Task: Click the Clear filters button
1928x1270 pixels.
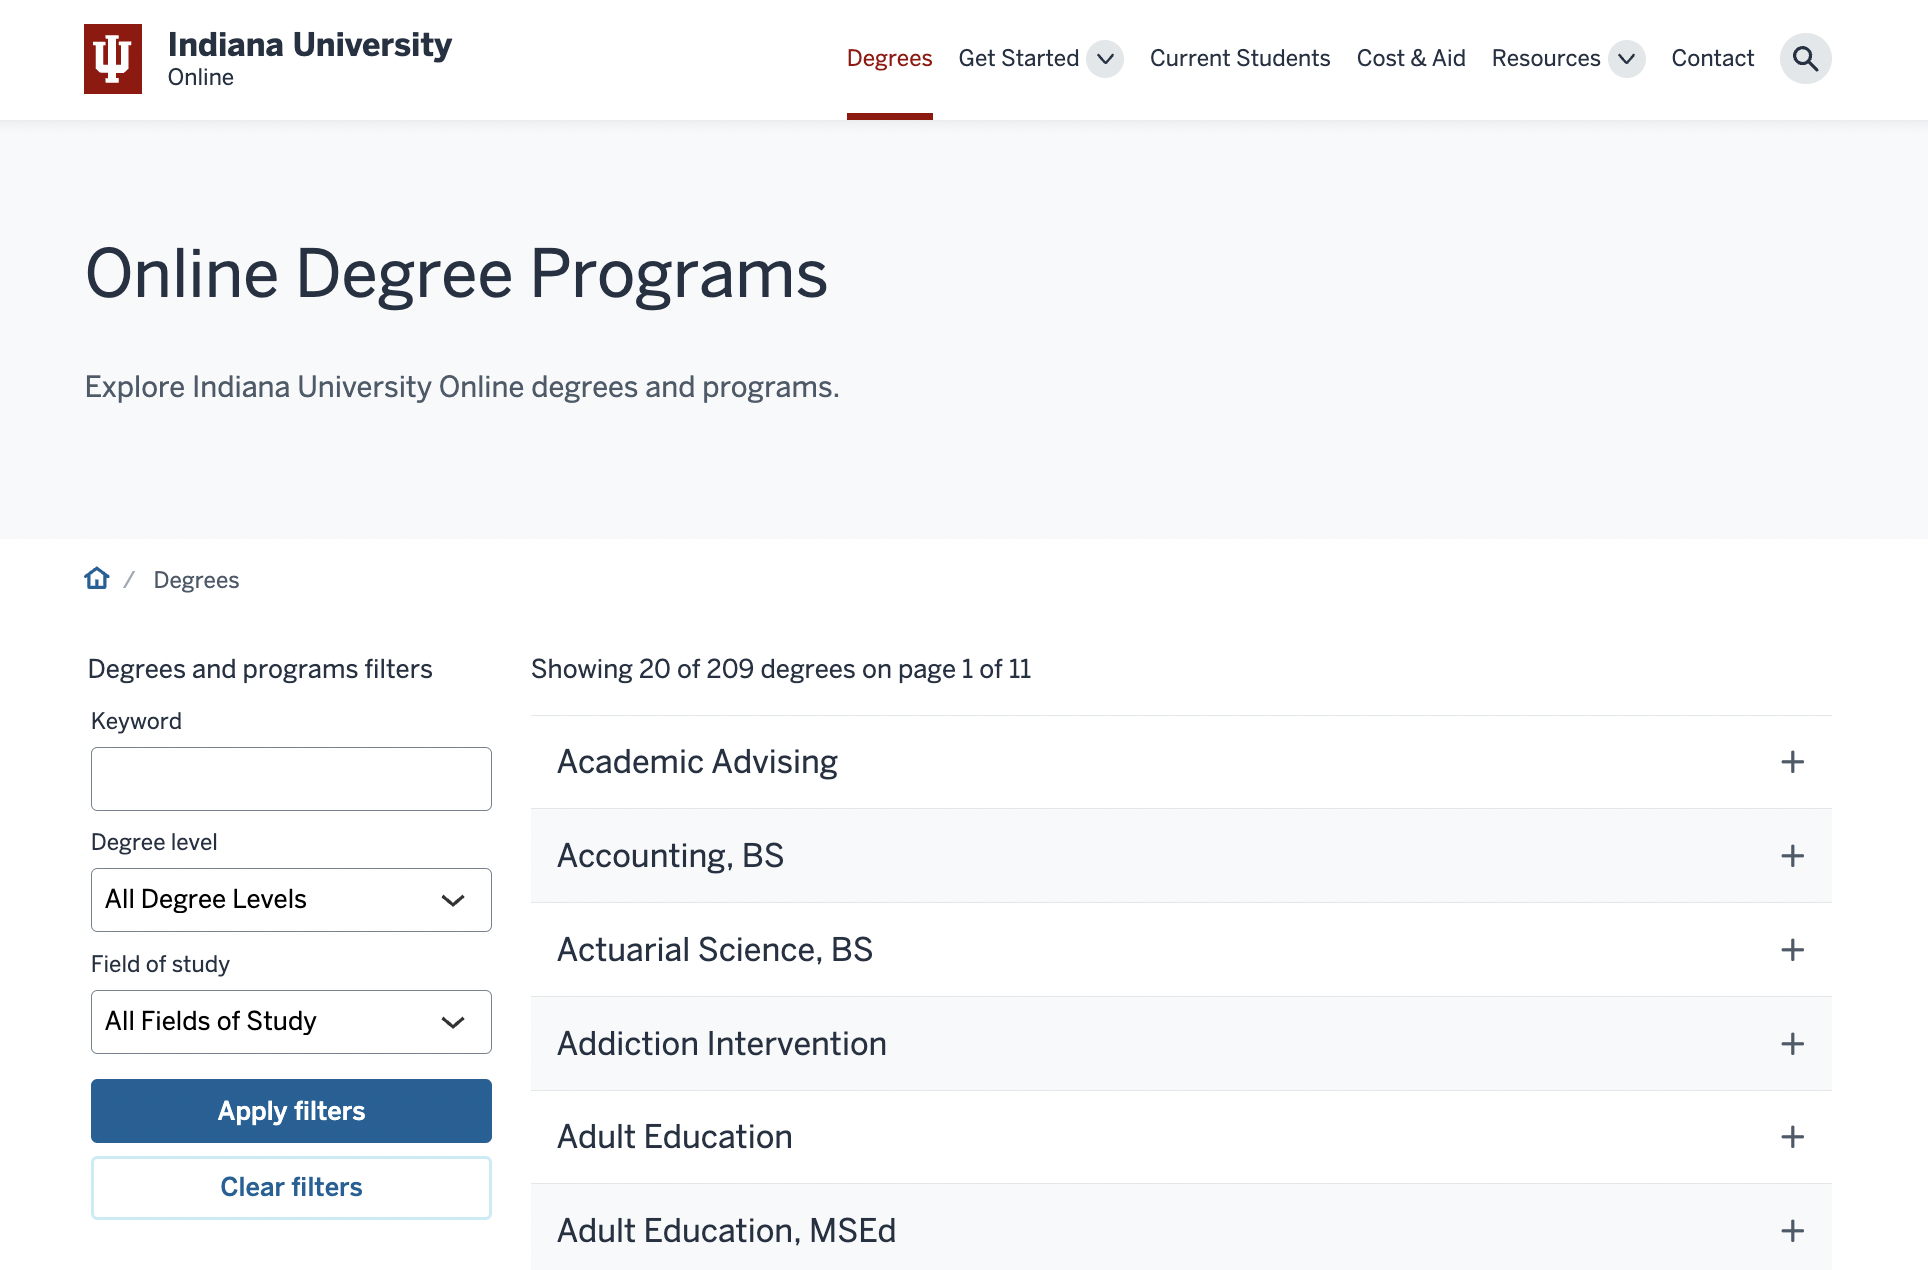Action: click(x=291, y=1188)
